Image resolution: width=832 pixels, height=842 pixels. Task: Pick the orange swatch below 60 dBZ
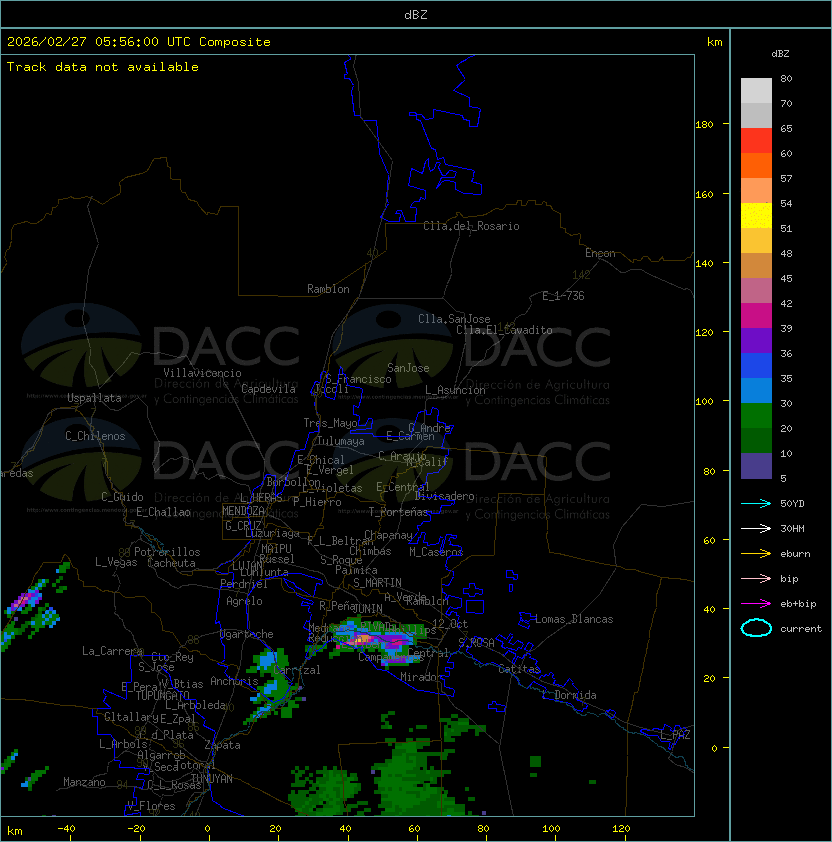[756, 165]
